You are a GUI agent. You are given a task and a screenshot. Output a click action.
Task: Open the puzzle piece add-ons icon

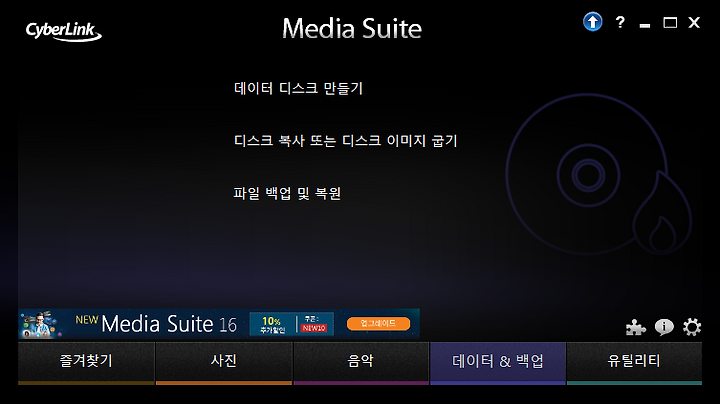pos(636,327)
